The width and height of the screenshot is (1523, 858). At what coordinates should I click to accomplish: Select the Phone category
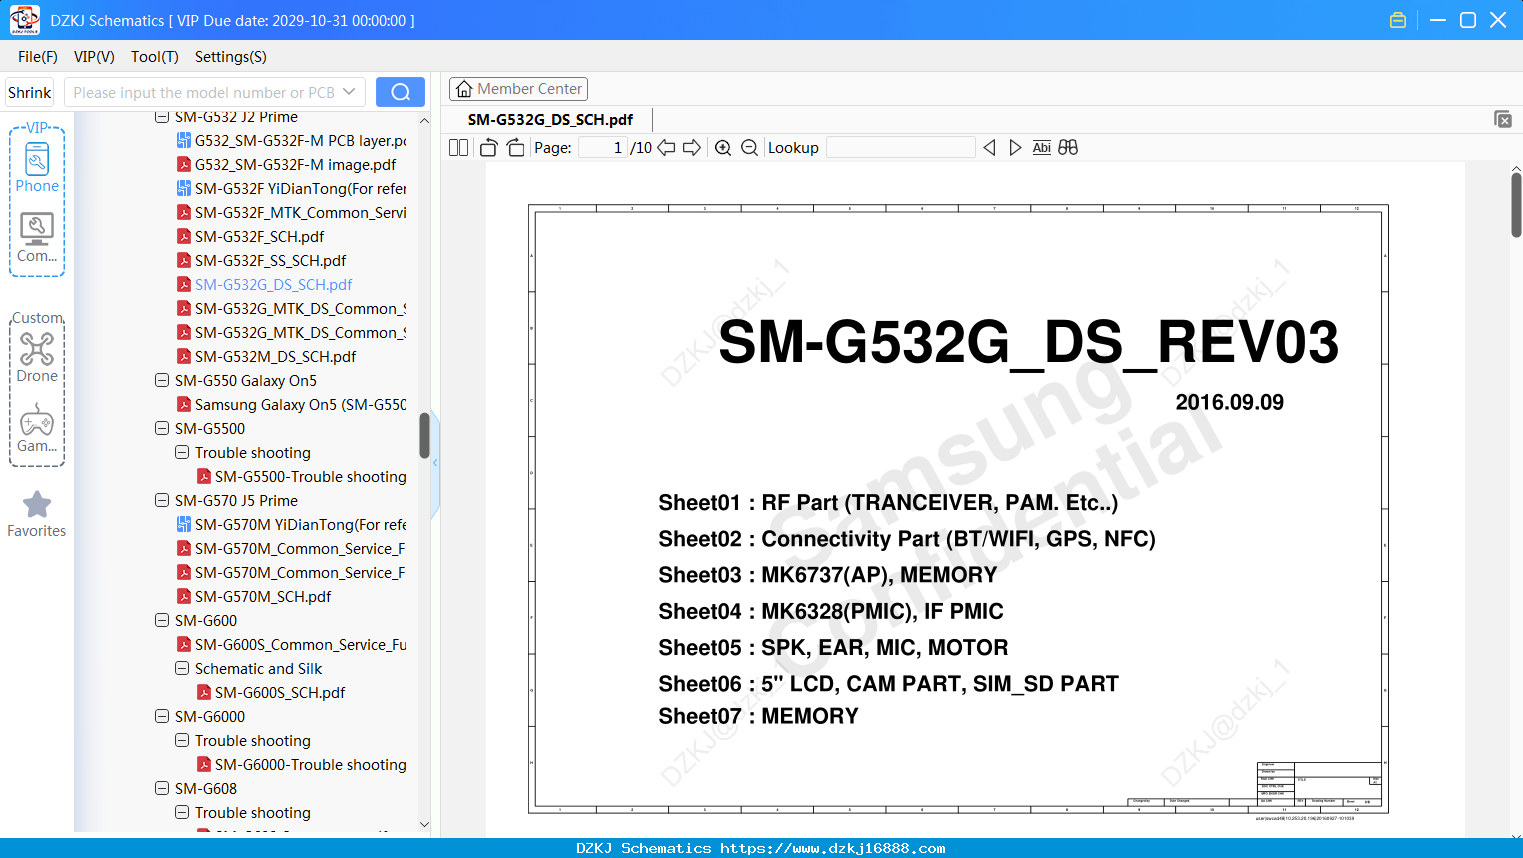click(37, 168)
